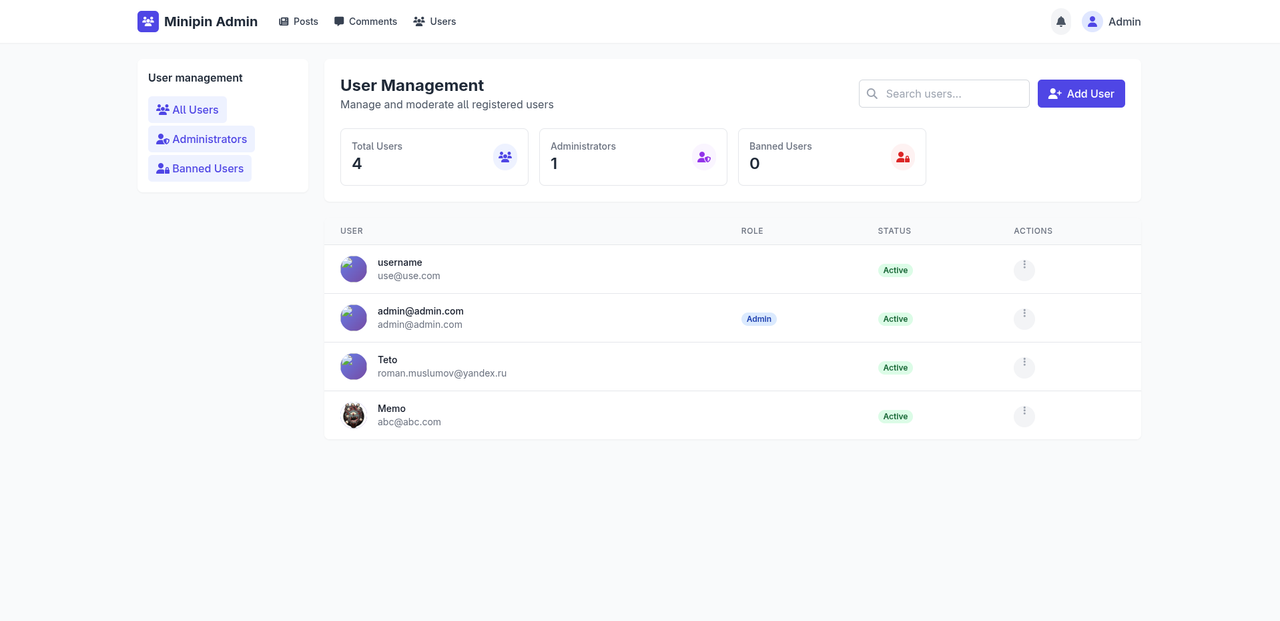Click the Admin account name
1280x621 pixels.
1124,21
